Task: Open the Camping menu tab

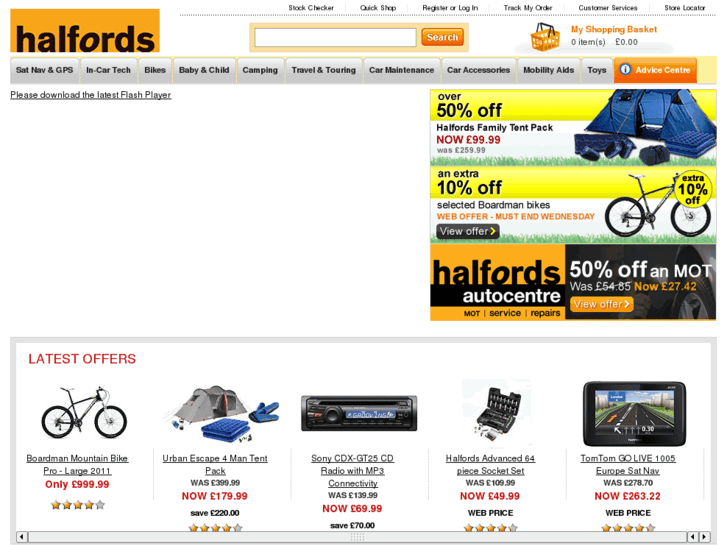Action: click(x=260, y=70)
